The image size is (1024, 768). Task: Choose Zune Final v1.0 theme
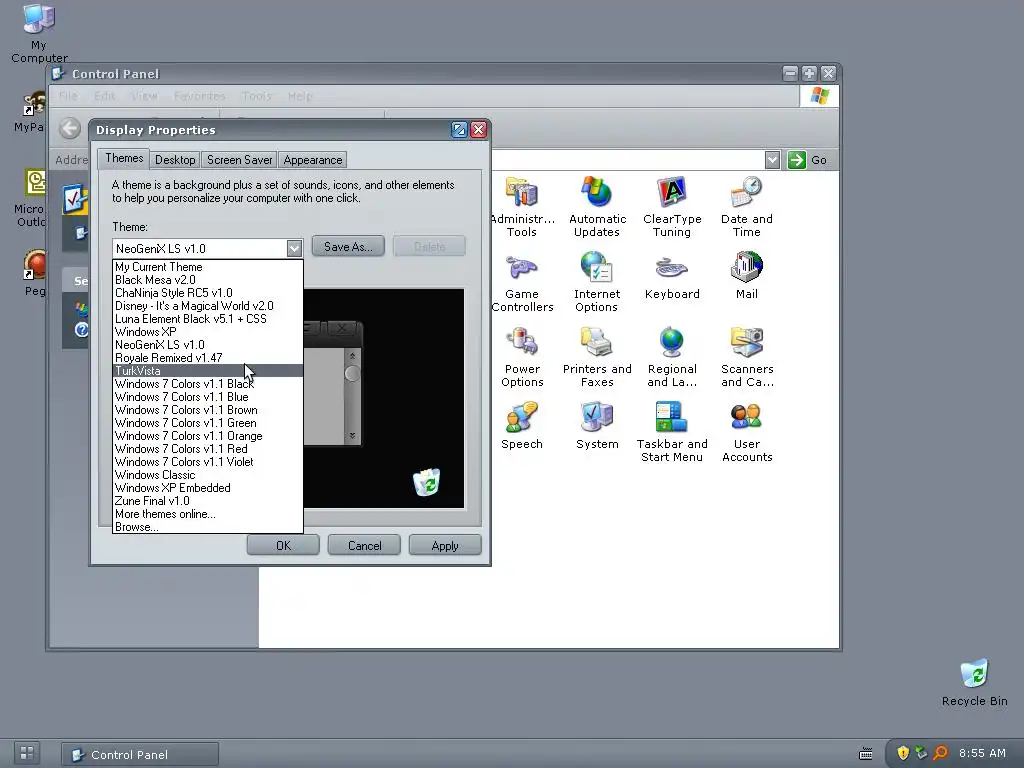tap(208, 501)
